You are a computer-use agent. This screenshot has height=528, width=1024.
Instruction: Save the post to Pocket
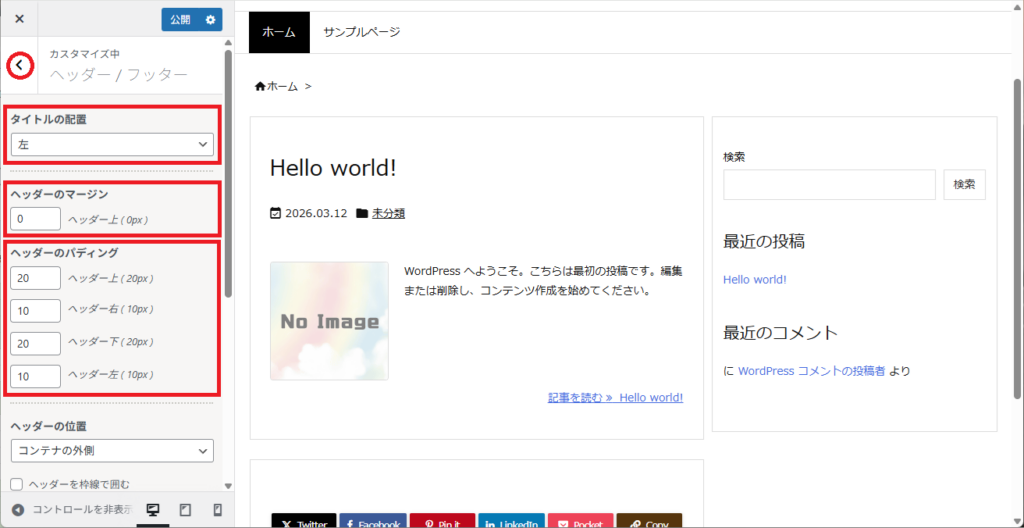click(x=581, y=521)
